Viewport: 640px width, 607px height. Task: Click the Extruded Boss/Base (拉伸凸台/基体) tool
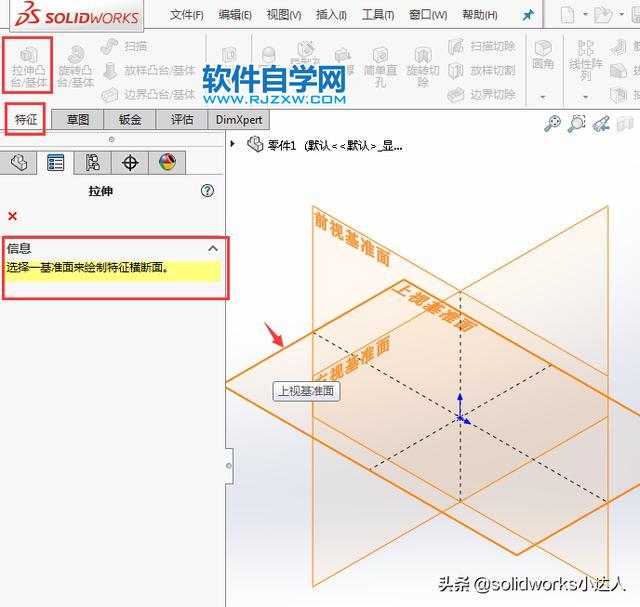(28, 66)
